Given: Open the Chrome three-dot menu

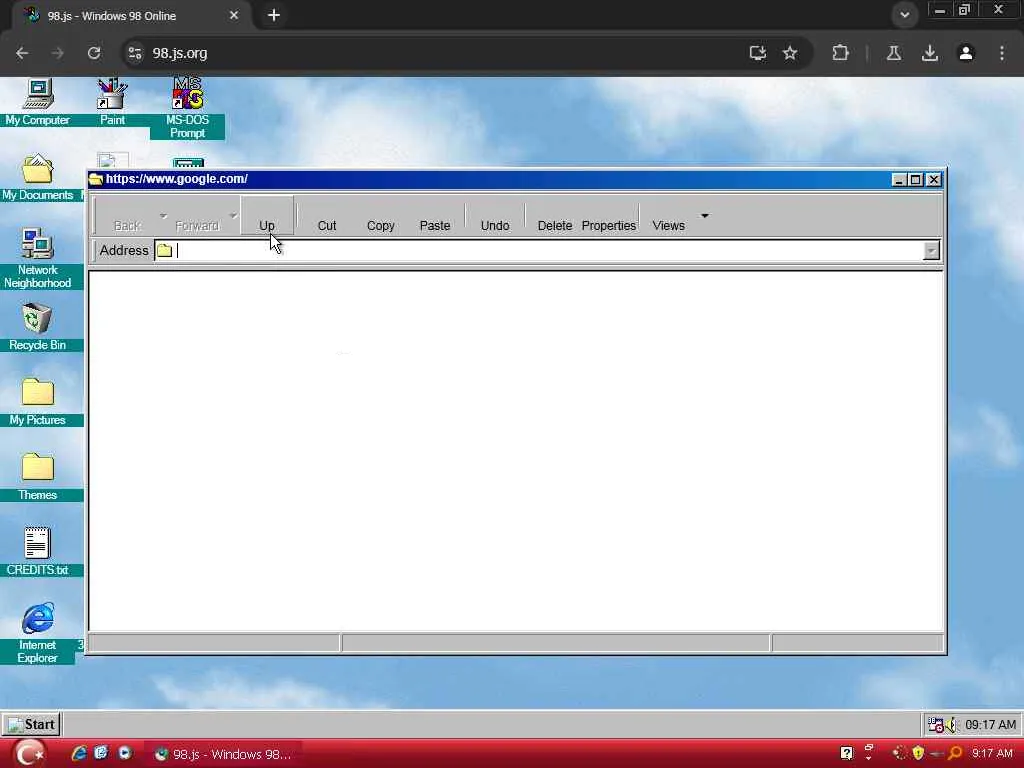Looking at the screenshot, I should click(1002, 54).
